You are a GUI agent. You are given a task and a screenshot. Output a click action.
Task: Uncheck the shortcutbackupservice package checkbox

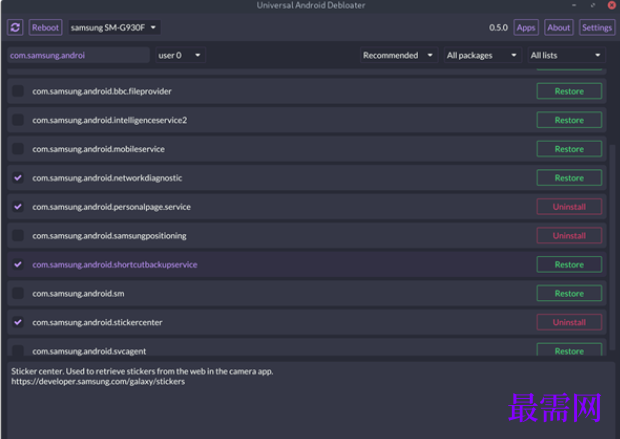(18, 264)
